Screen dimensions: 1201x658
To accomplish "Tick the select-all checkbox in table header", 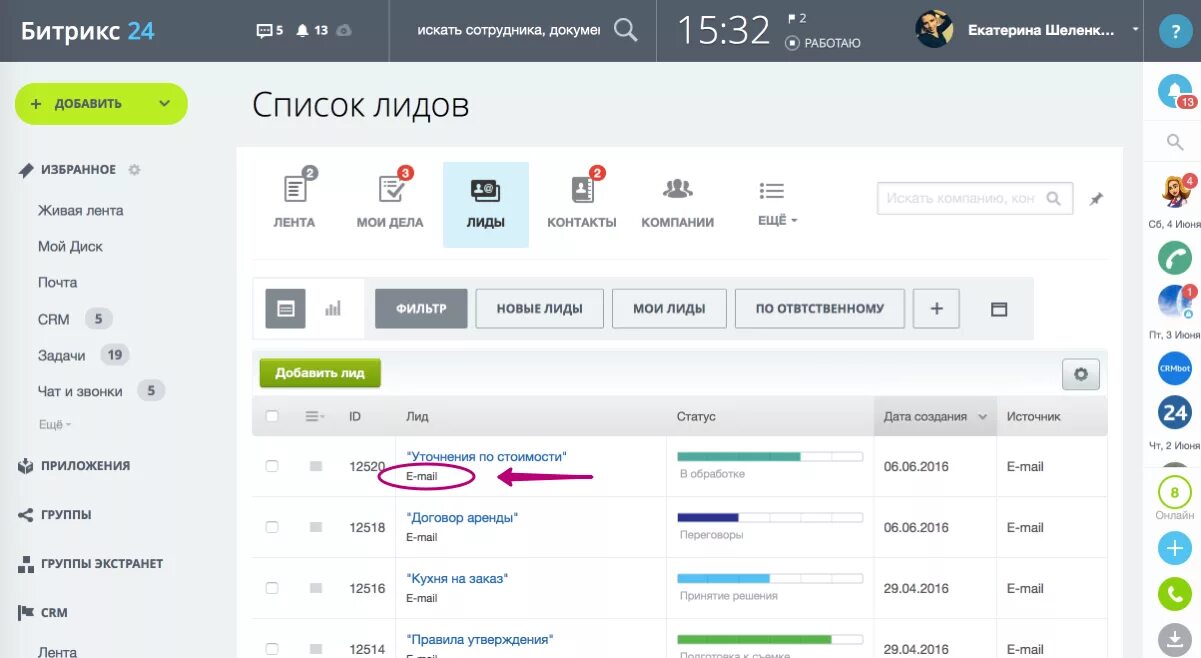I will (272, 416).
